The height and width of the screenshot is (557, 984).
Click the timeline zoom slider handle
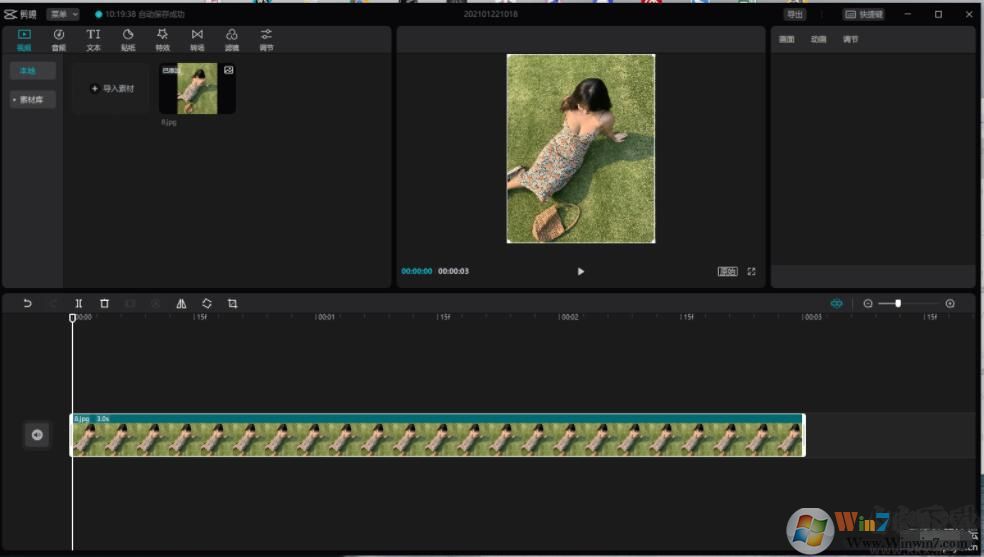coord(898,303)
